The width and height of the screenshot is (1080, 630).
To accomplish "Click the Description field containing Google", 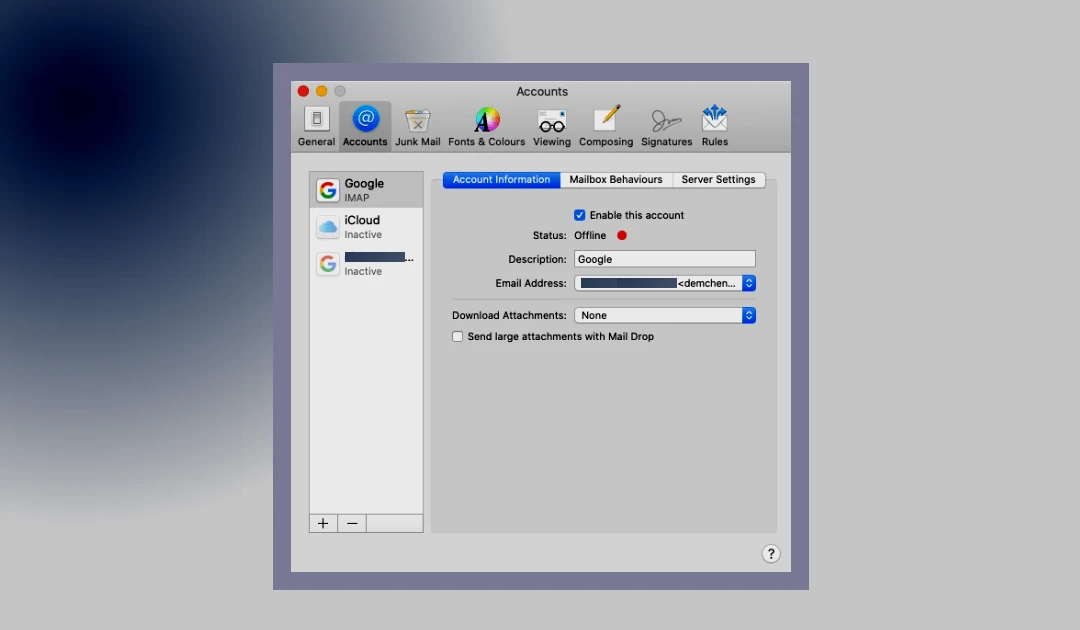I will pyautogui.click(x=665, y=259).
